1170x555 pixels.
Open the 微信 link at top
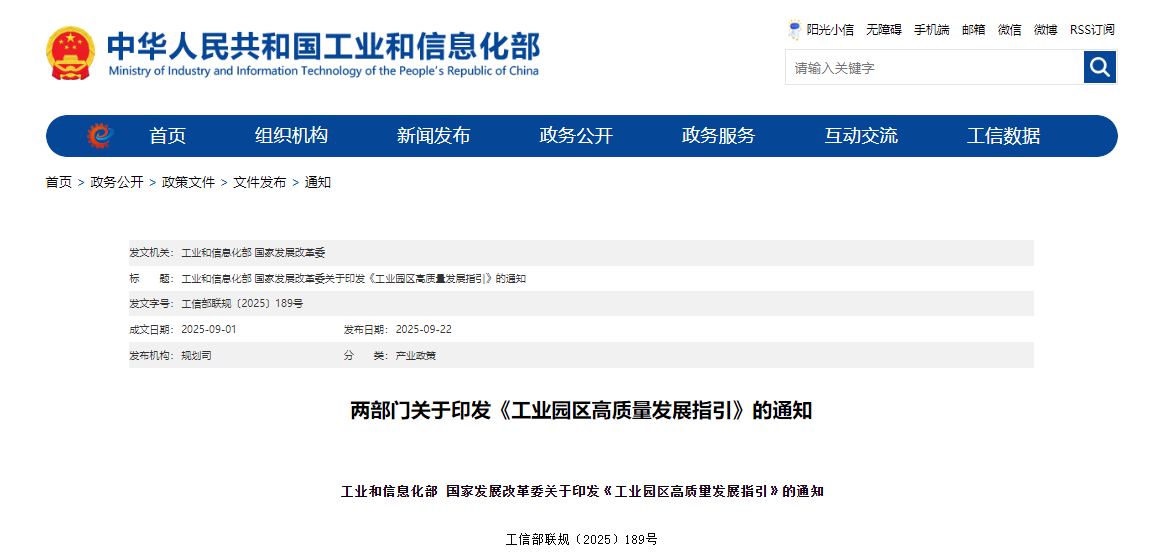point(1010,30)
